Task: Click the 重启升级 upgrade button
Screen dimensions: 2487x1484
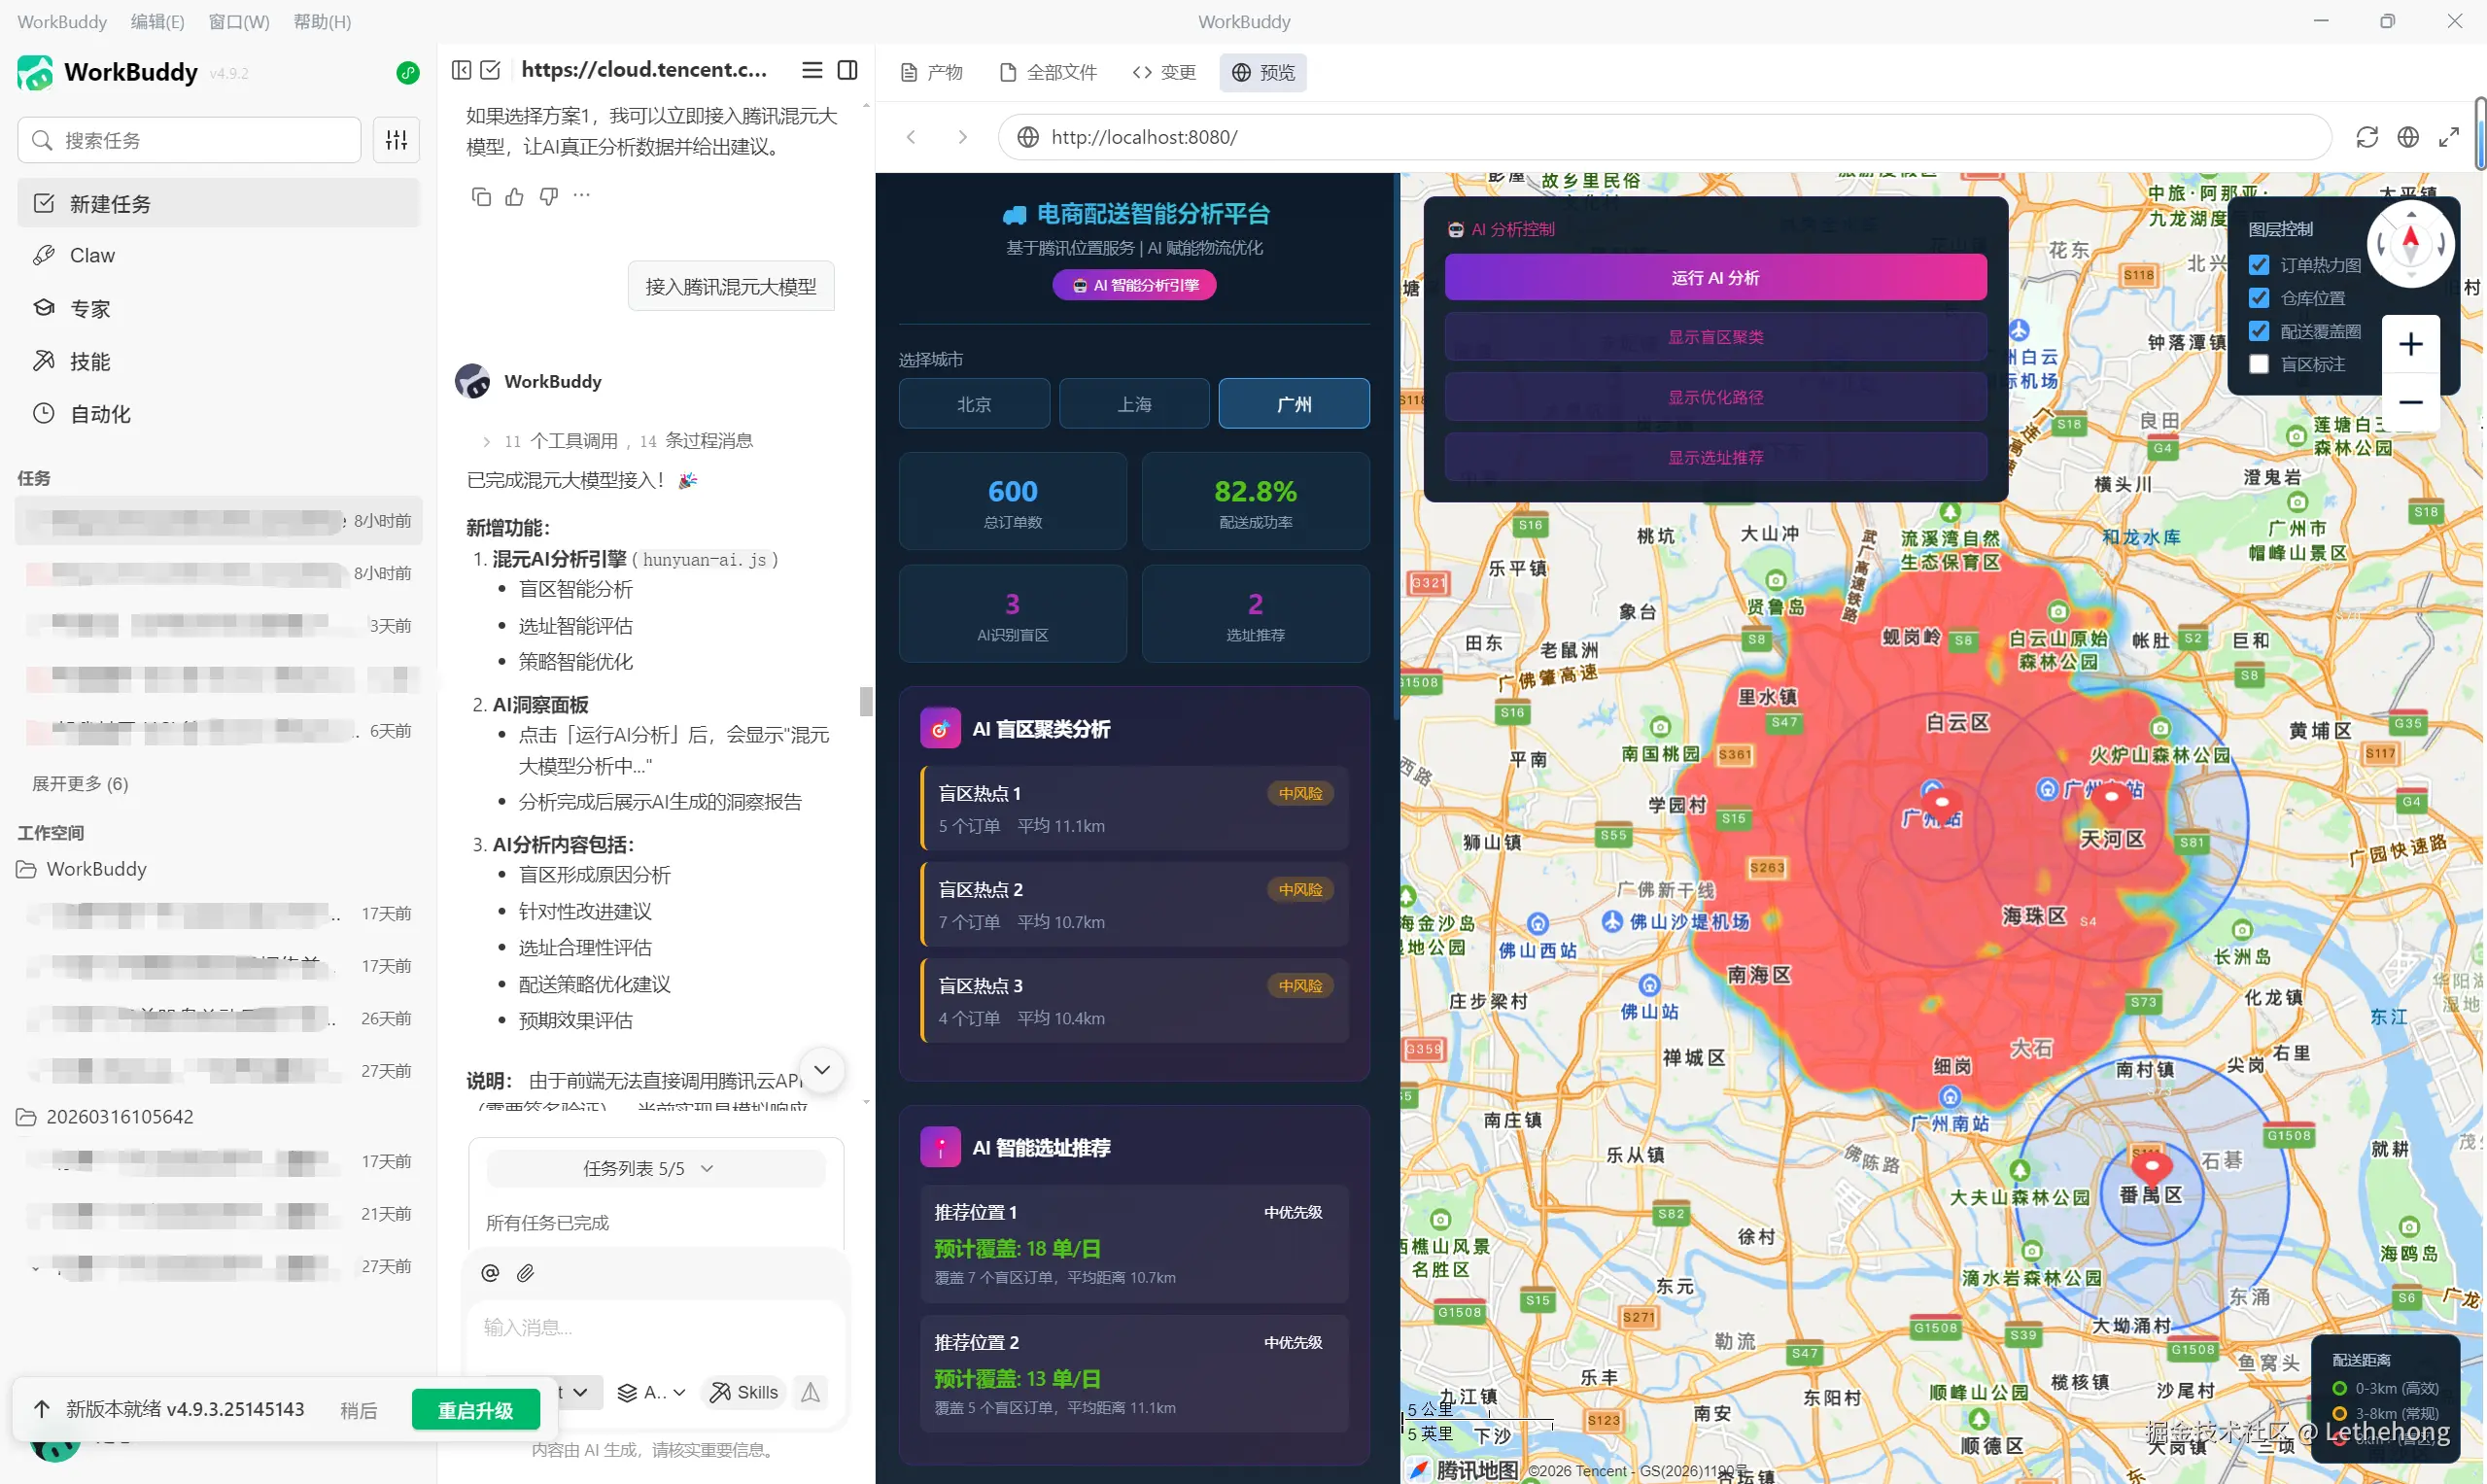Action: point(475,1409)
